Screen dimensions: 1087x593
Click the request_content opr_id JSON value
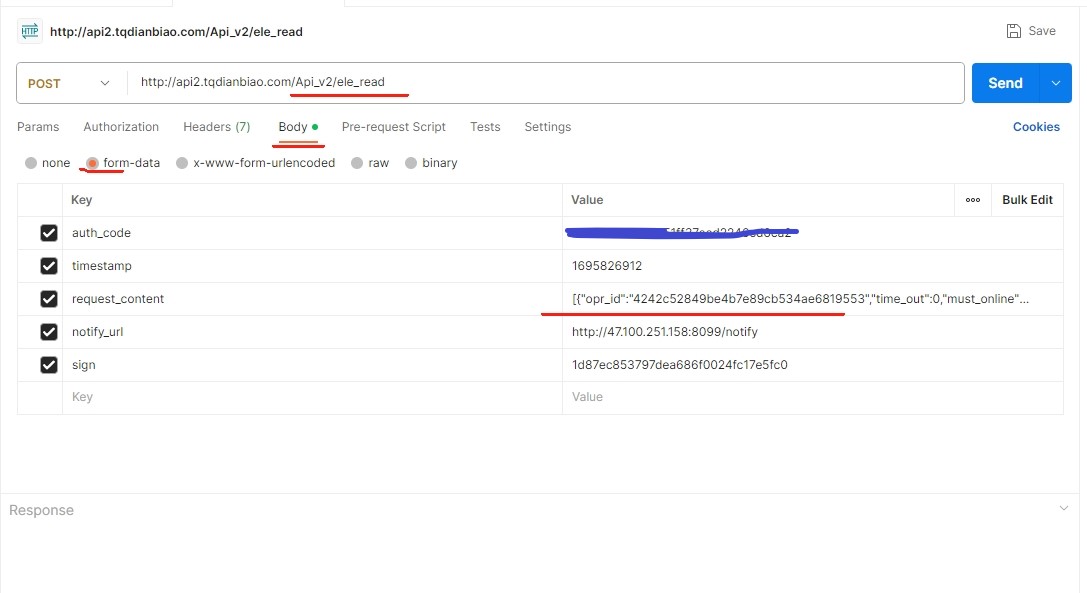(x=800, y=299)
